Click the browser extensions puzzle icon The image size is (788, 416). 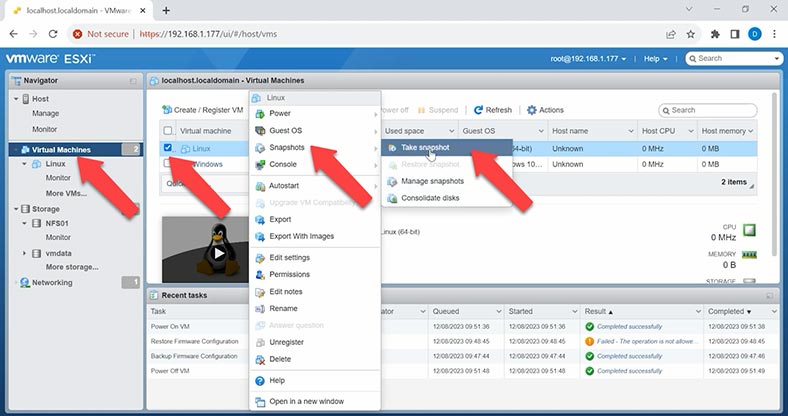tap(715, 34)
